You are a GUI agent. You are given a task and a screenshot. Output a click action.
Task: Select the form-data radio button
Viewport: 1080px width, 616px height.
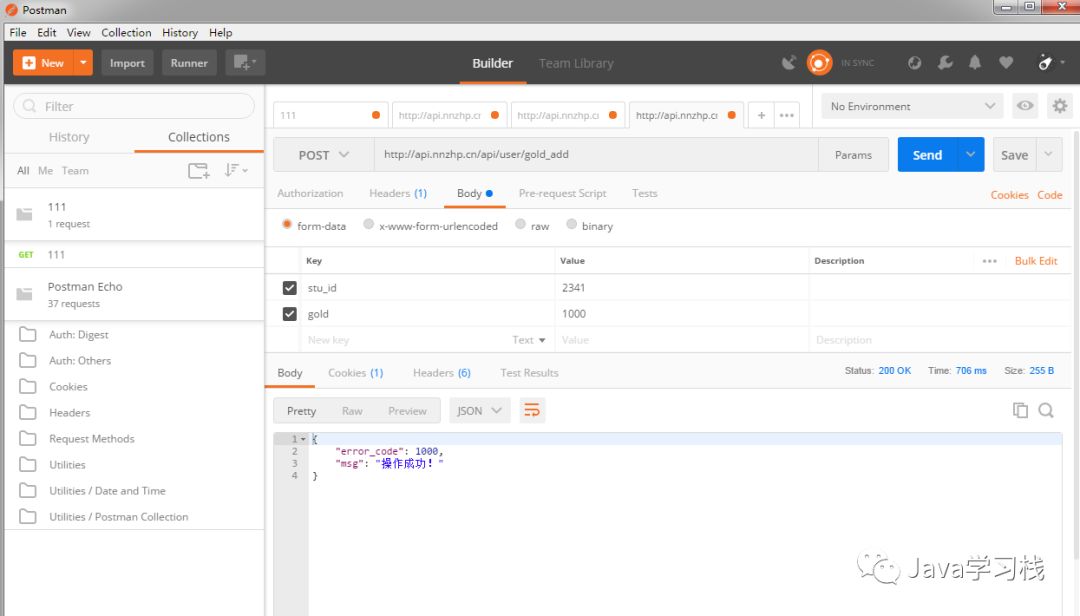(x=287, y=225)
